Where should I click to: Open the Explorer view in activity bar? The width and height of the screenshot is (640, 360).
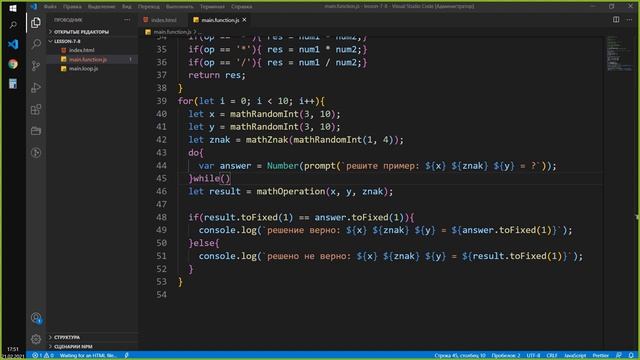(36, 23)
